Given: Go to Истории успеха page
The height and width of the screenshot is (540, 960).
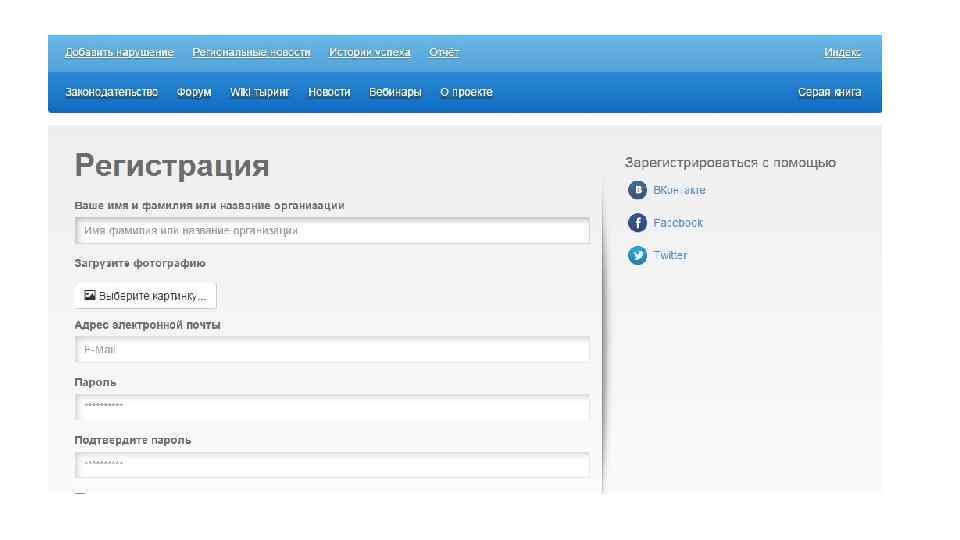Looking at the screenshot, I should 370,52.
